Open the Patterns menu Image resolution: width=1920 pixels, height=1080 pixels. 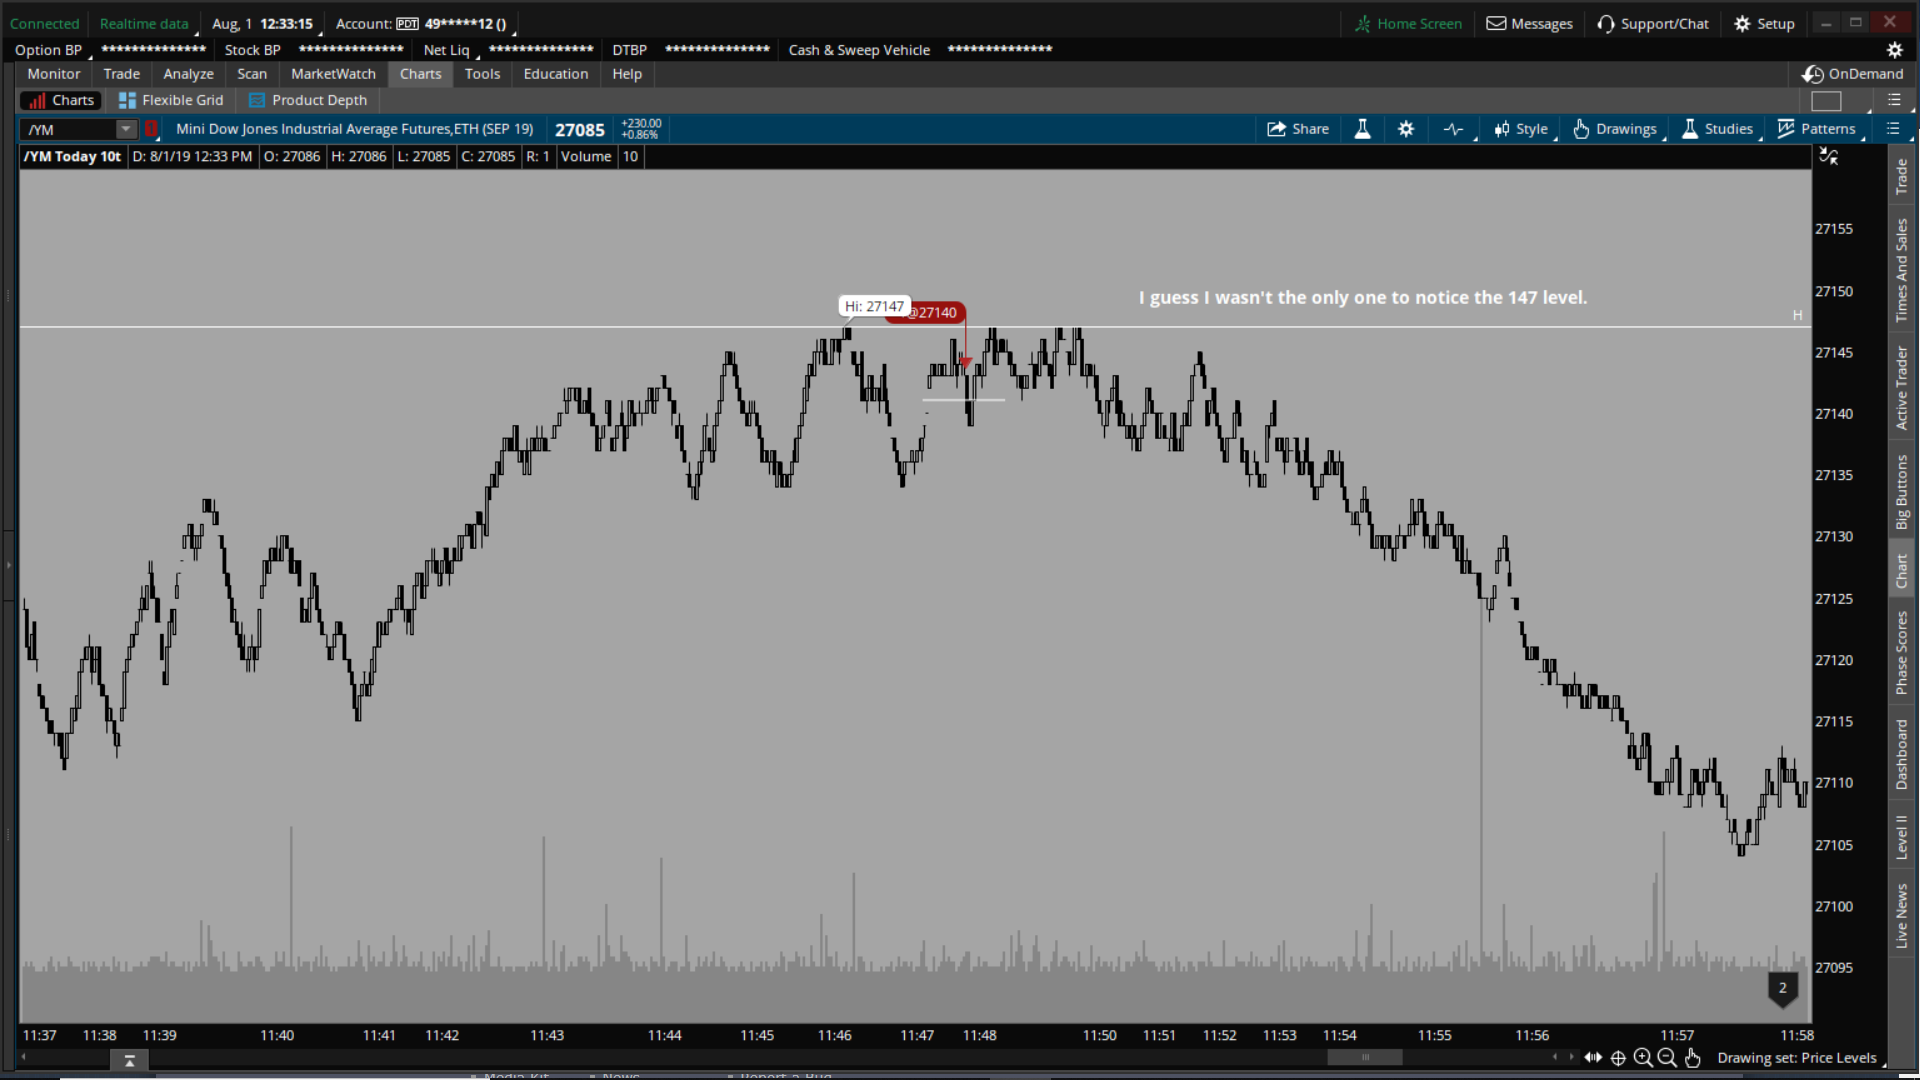click(1816, 129)
